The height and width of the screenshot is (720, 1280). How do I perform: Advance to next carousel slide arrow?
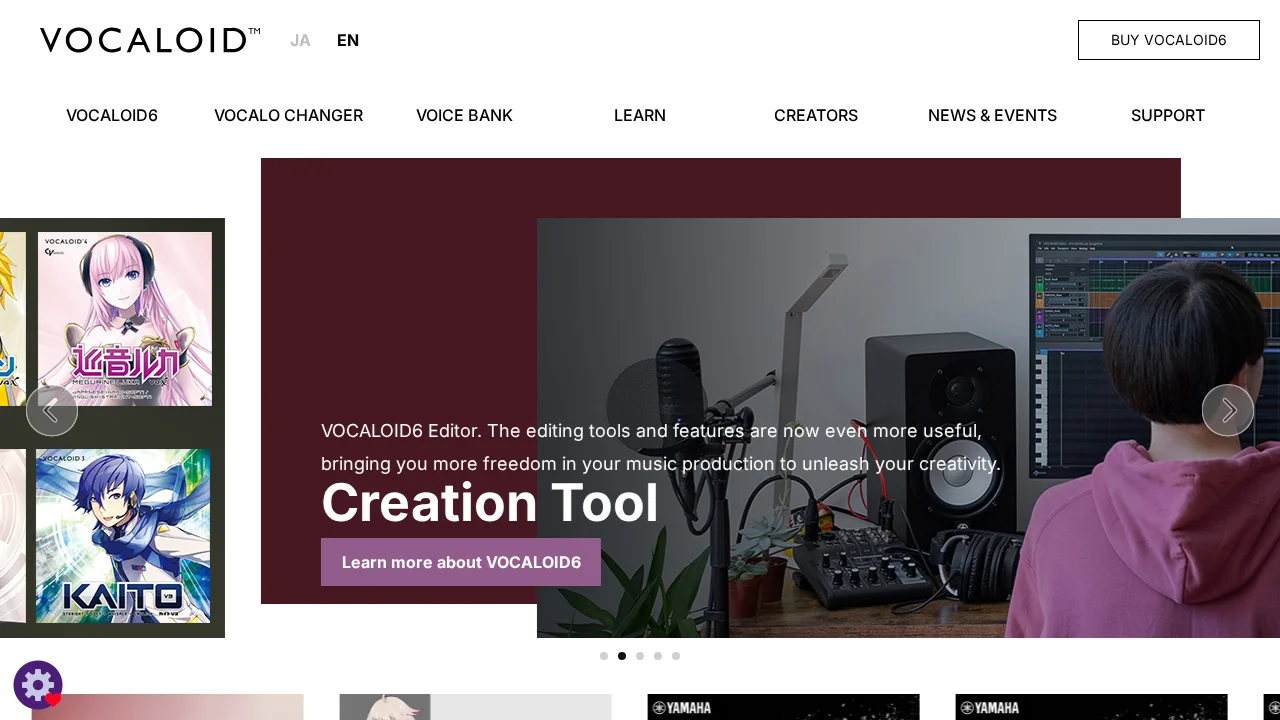[x=1228, y=410]
